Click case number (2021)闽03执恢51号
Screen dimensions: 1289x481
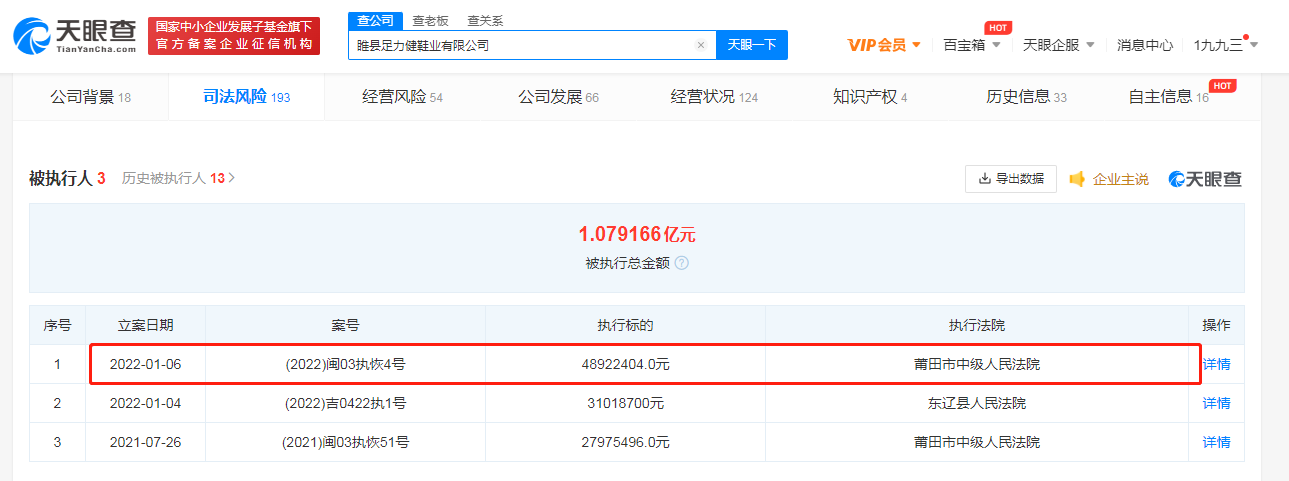pos(345,443)
